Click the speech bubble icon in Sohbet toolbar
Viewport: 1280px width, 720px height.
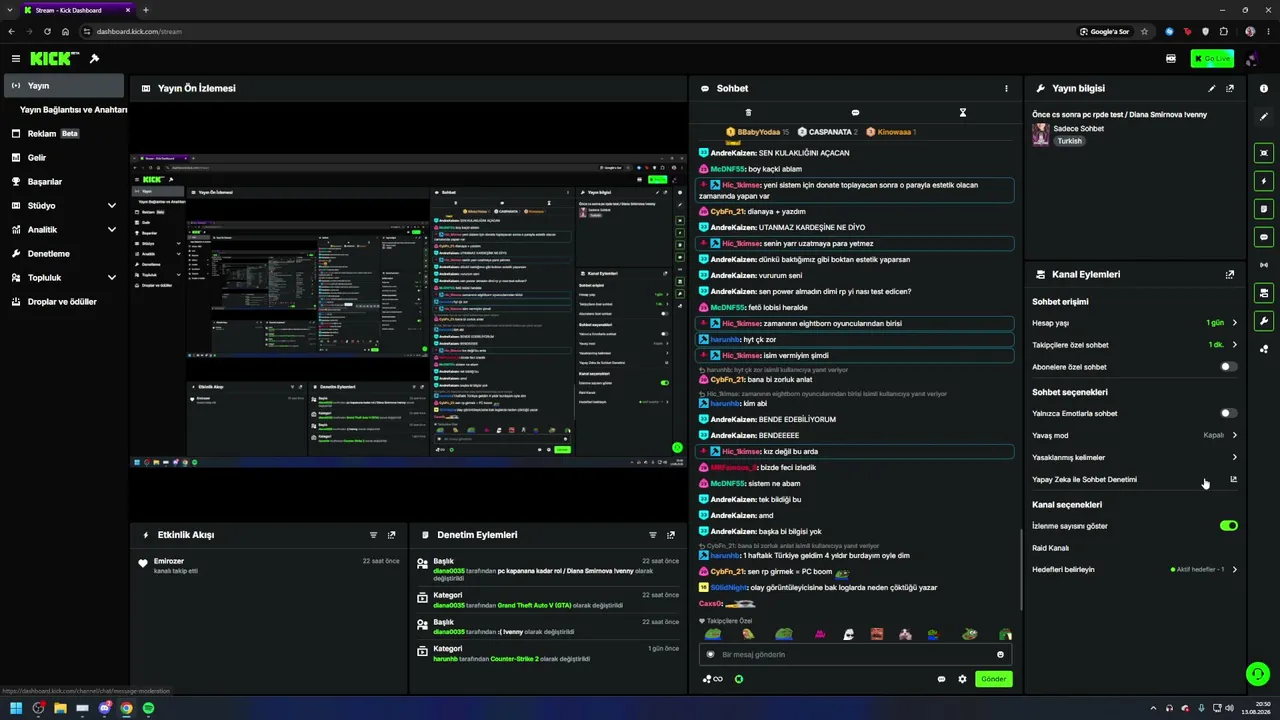pos(855,112)
